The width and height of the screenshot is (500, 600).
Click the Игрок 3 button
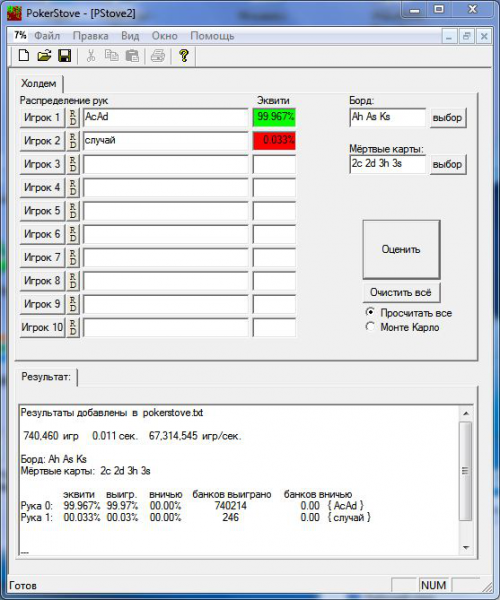(42, 164)
